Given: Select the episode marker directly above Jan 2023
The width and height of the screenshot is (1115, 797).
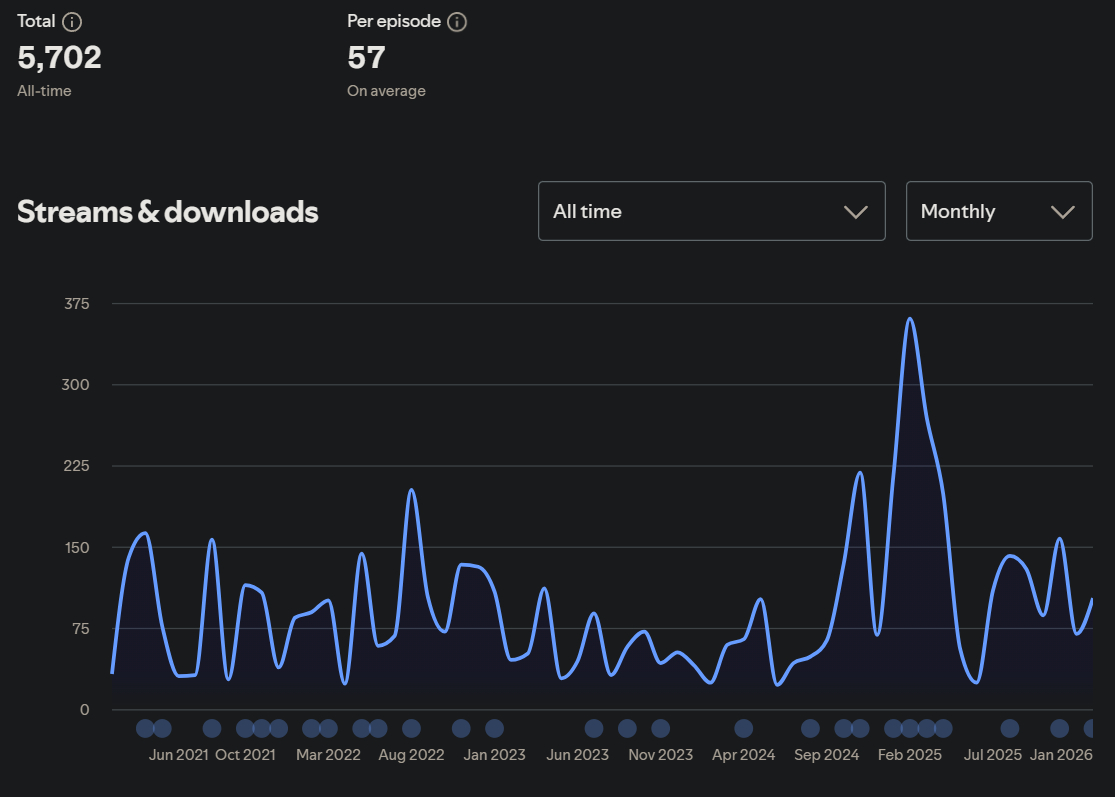Looking at the screenshot, I should point(494,728).
